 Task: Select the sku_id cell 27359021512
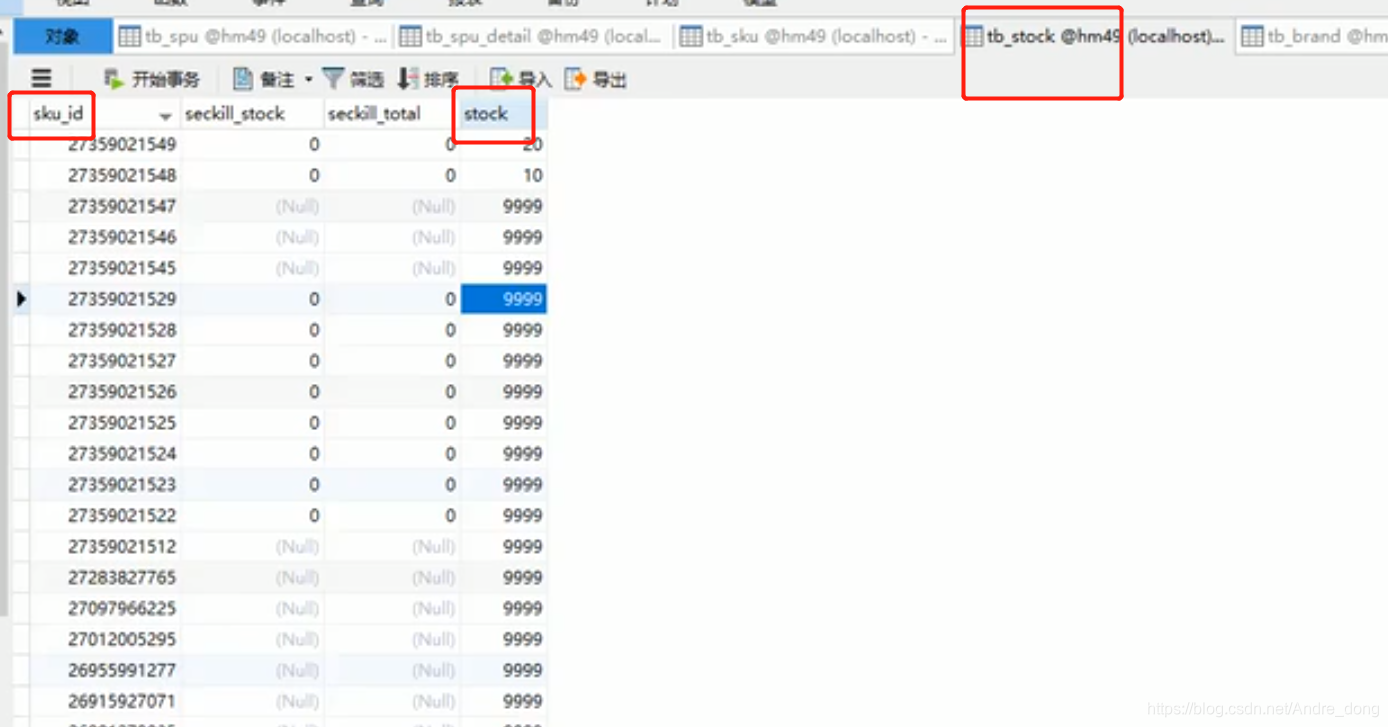tap(105, 547)
